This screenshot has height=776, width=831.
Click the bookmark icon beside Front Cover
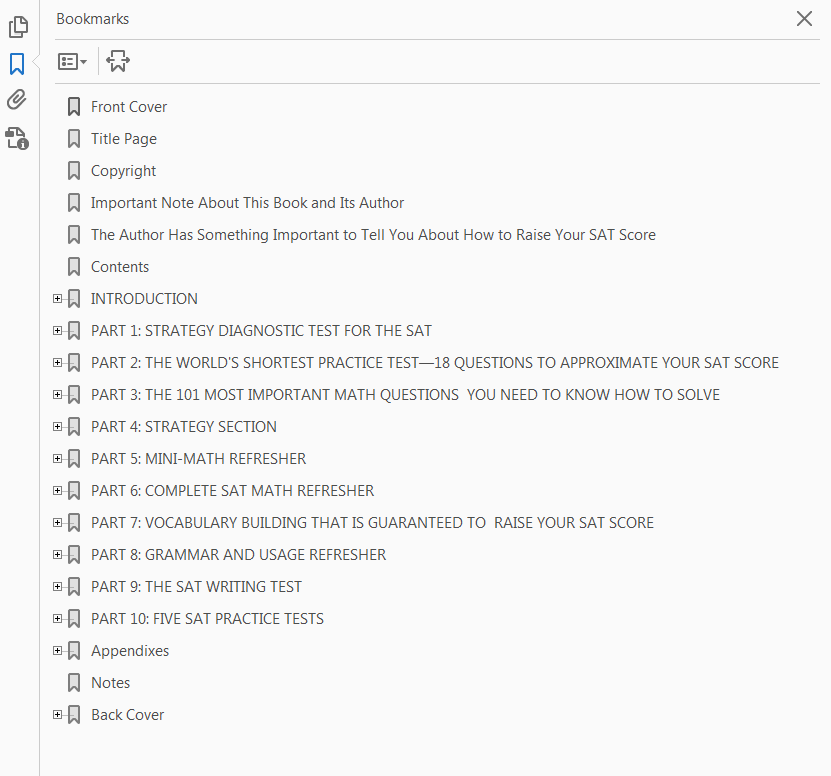[x=74, y=107]
